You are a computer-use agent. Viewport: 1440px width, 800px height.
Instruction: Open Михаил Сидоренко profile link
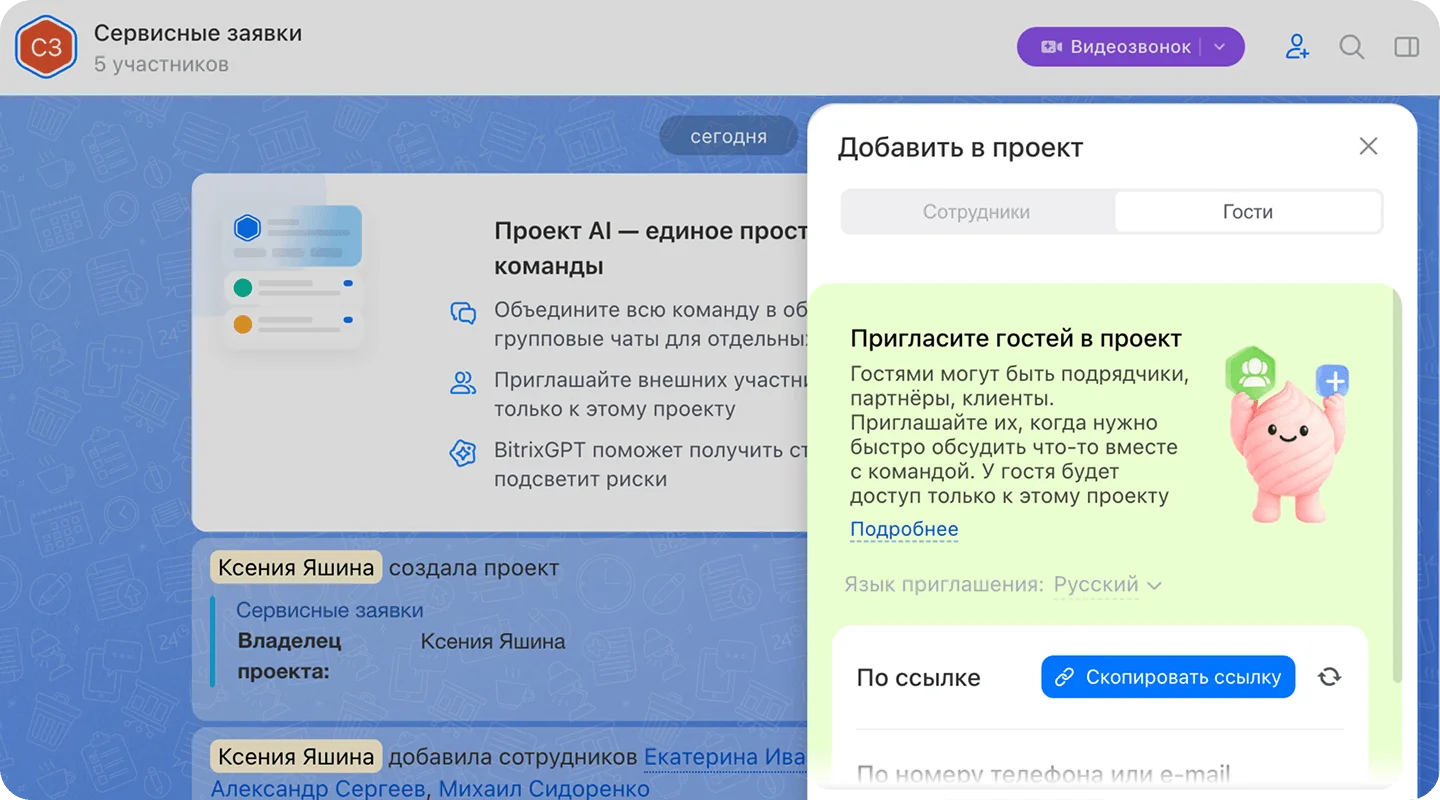[x=544, y=789]
